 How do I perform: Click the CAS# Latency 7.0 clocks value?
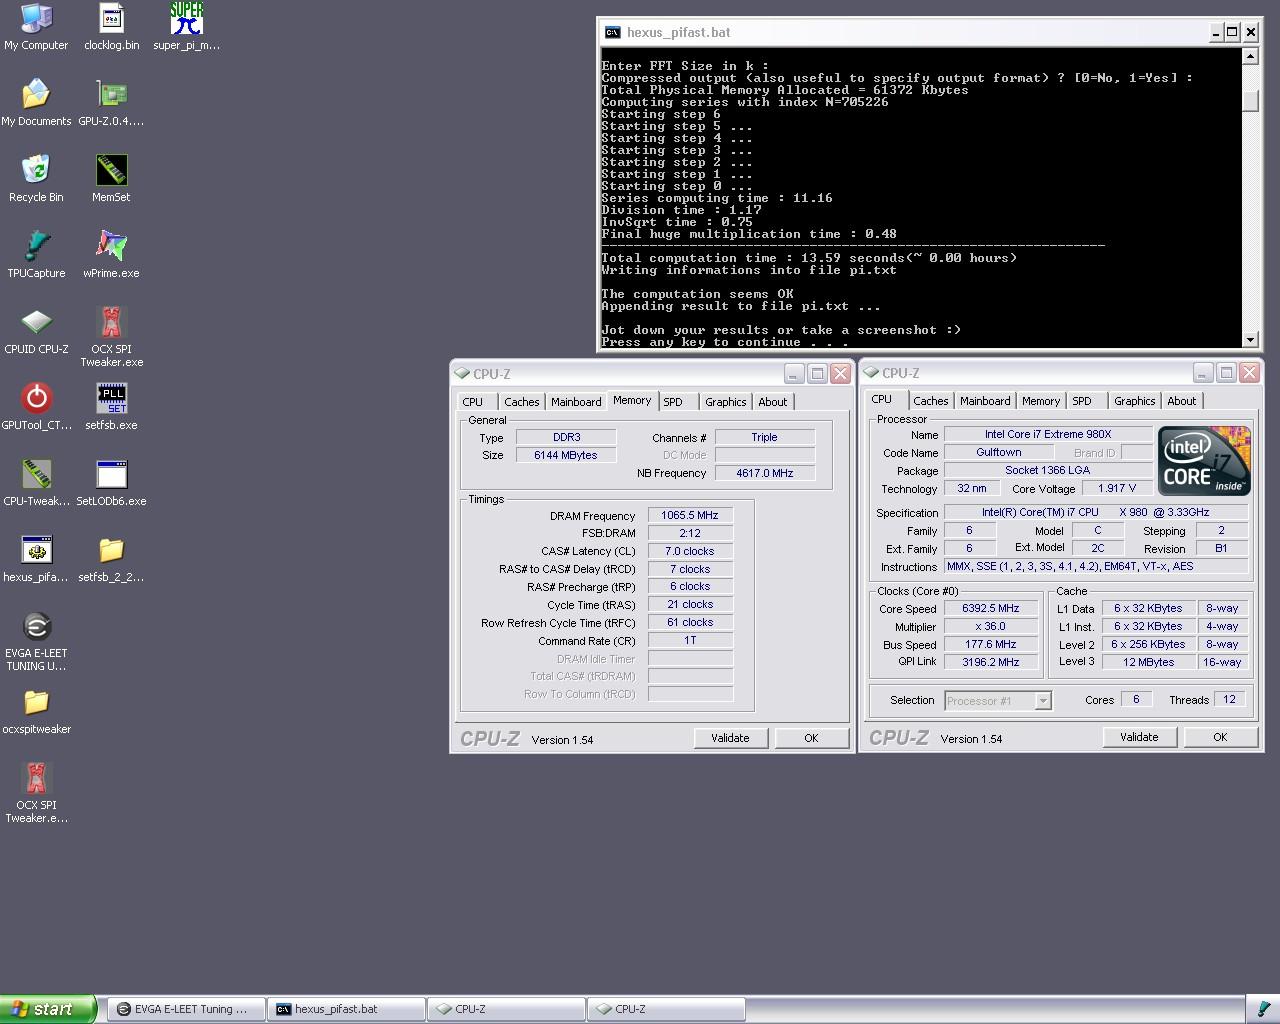690,551
